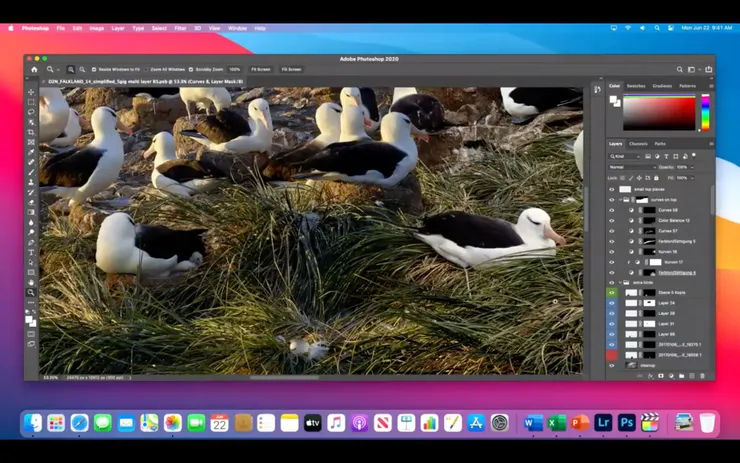Add a layer style with fx icon

point(650,376)
